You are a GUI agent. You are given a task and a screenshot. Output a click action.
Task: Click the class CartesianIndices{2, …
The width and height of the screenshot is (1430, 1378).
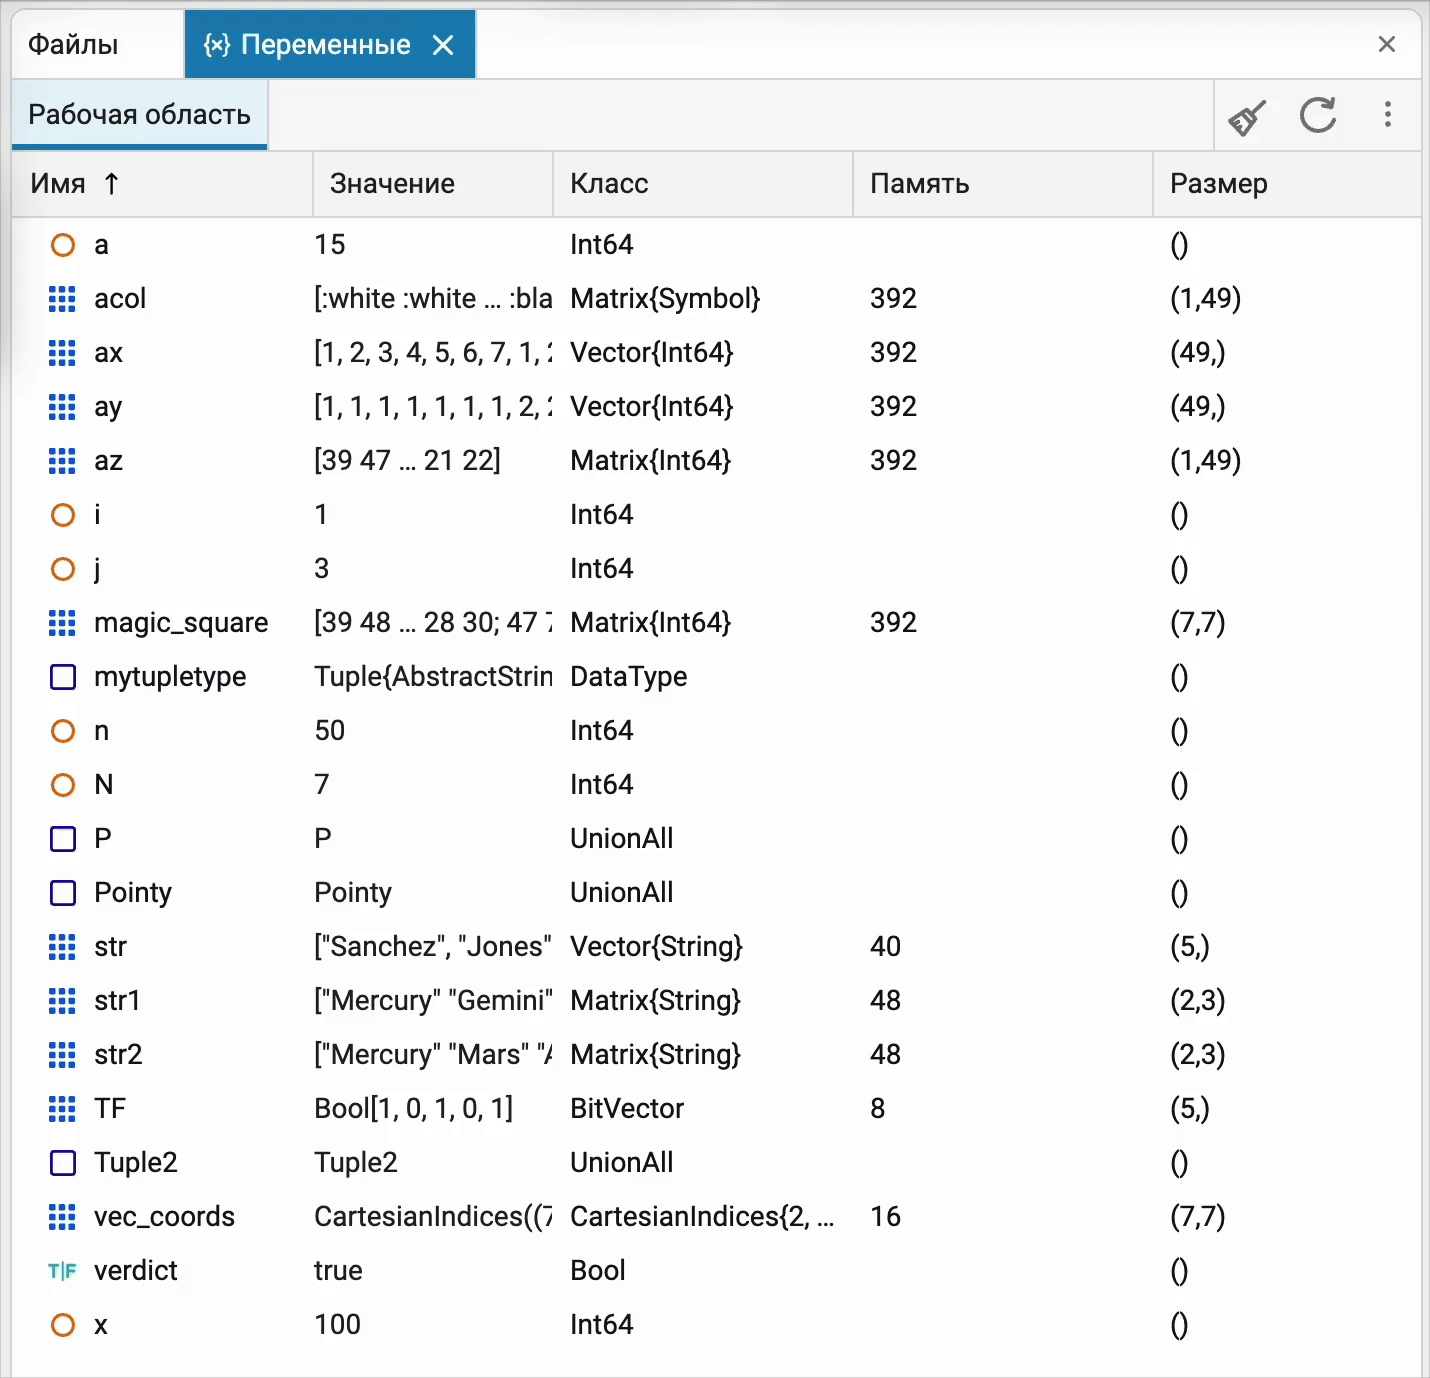pos(702,1217)
